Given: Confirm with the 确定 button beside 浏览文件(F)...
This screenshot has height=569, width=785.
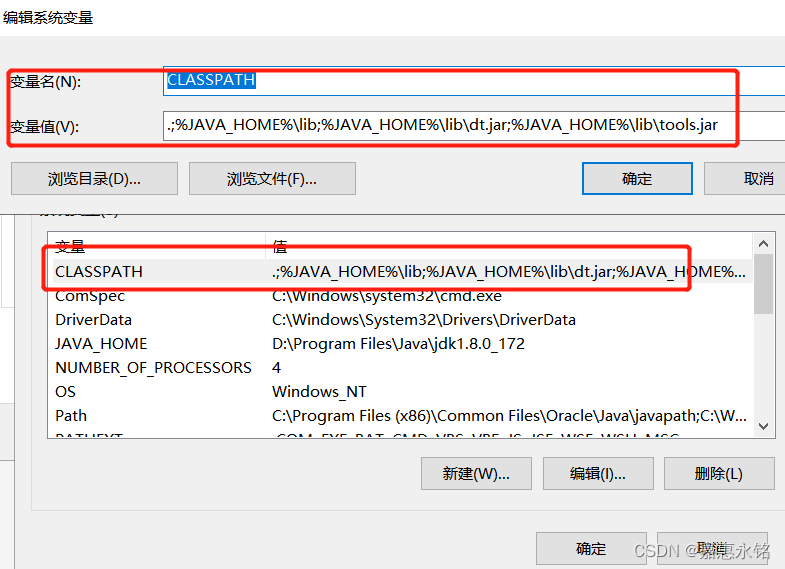Looking at the screenshot, I should [x=637, y=179].
